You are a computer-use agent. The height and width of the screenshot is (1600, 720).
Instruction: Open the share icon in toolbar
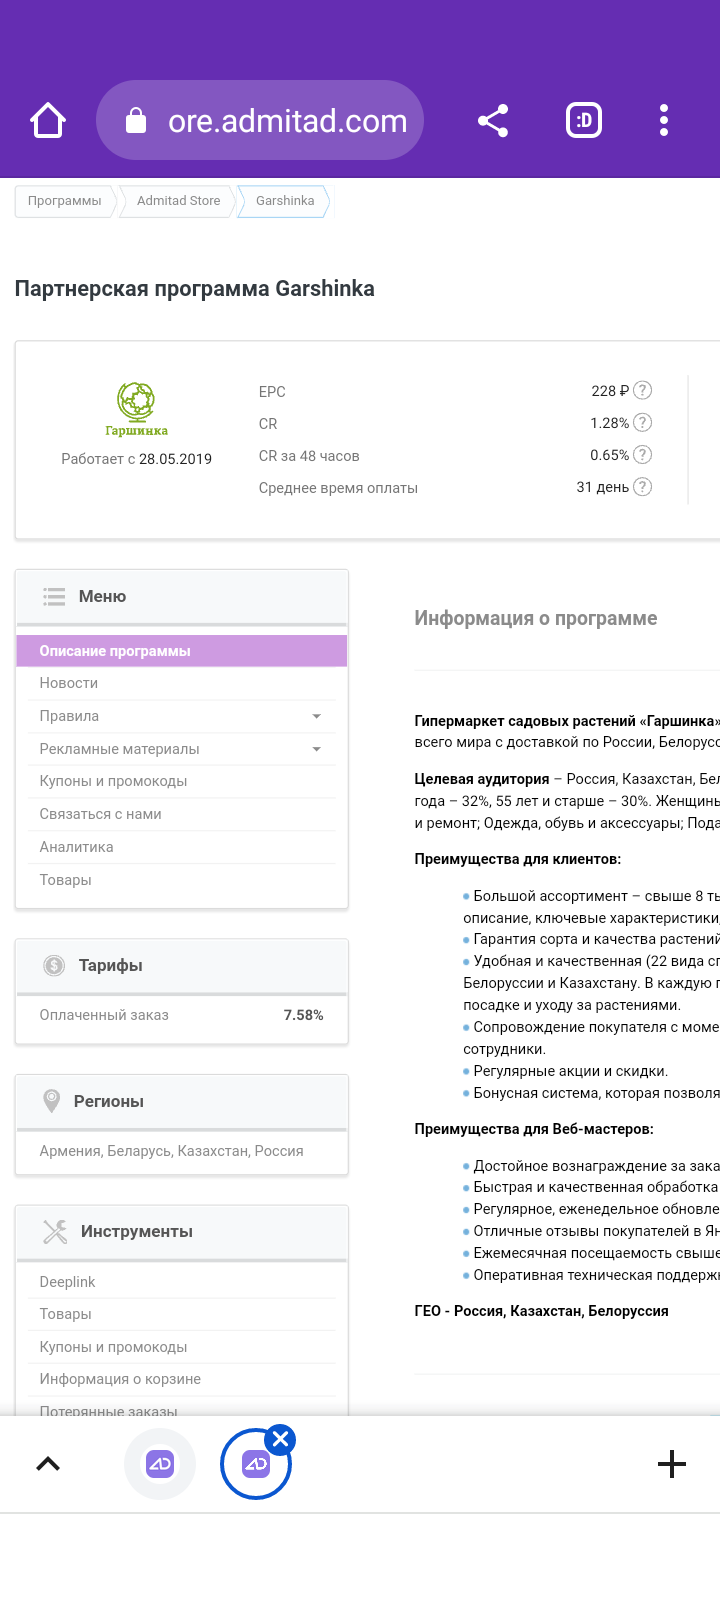pyautogui.click(x=492, y=121)
